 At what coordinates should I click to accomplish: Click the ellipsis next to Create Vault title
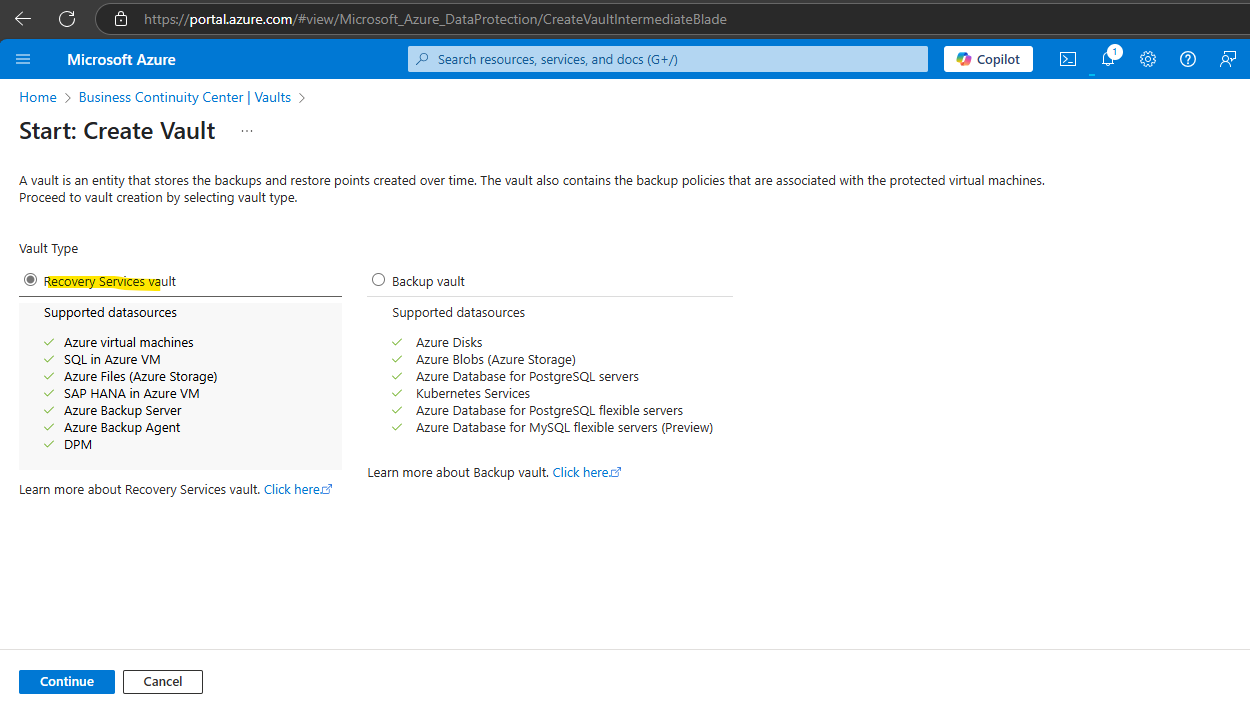tap(247, 131)
